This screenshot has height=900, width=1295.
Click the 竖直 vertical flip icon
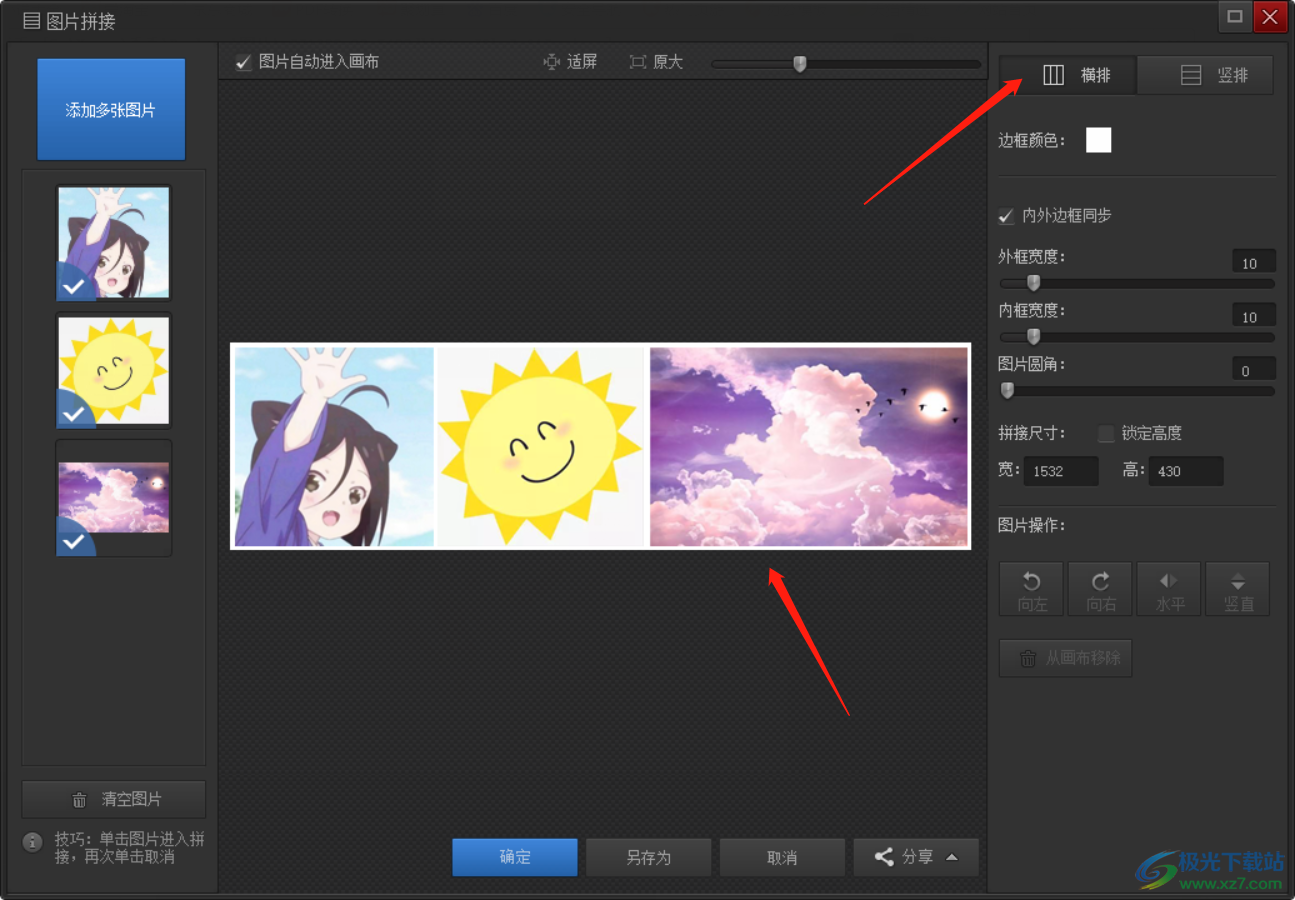[1237, 589]
